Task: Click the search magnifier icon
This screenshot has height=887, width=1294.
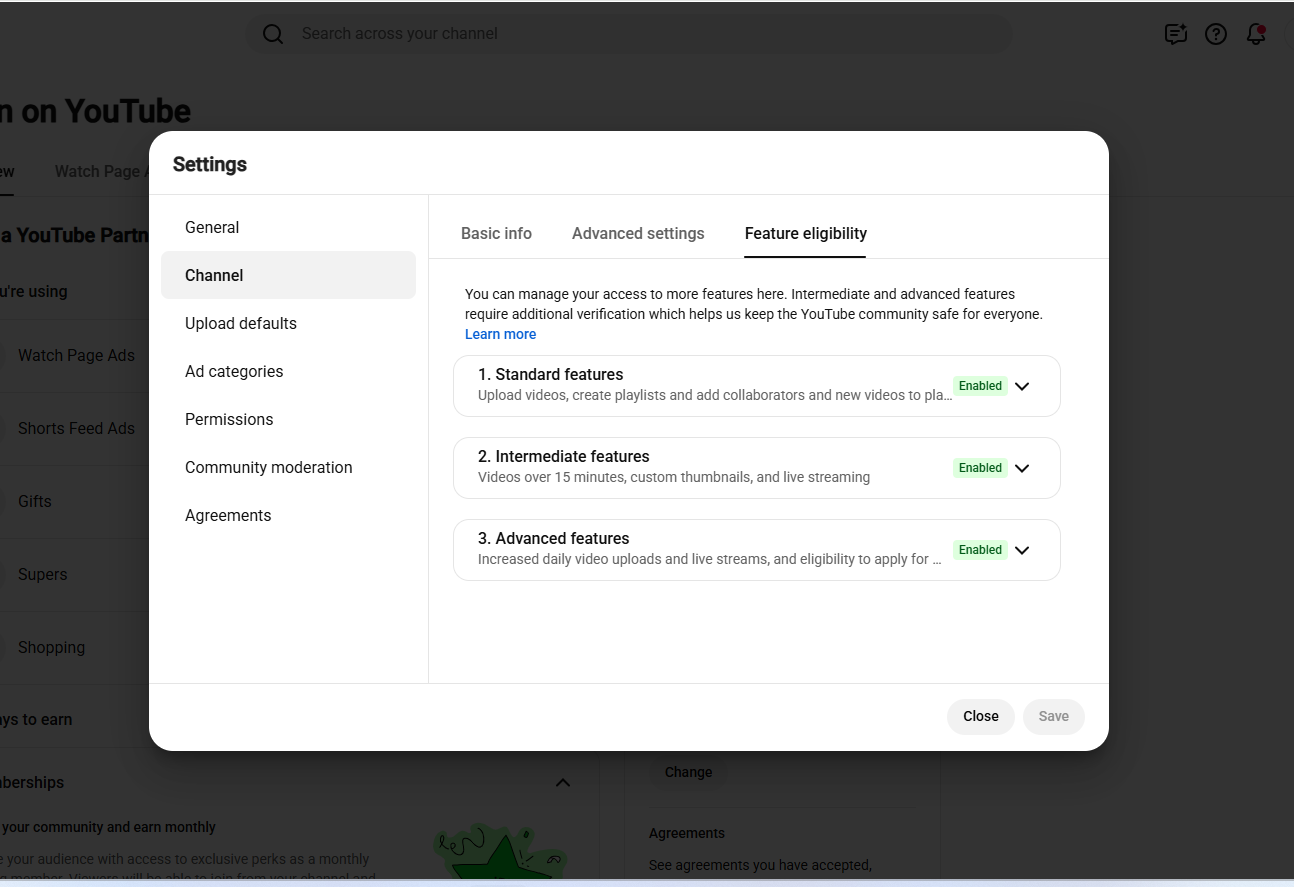Action: [273, 34]
